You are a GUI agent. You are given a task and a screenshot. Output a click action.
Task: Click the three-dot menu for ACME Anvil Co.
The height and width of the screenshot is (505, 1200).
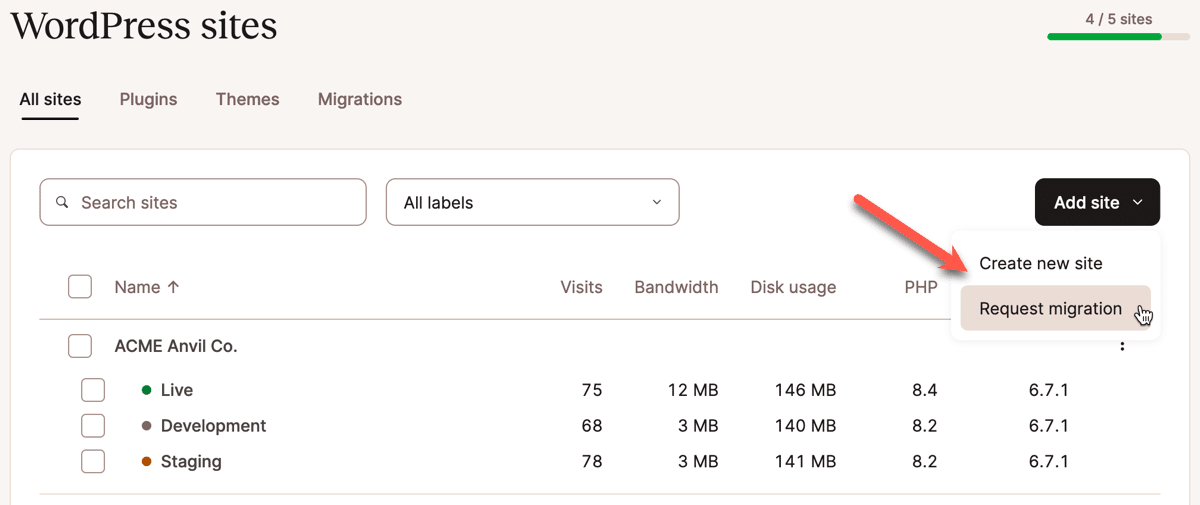[1123, 346]
